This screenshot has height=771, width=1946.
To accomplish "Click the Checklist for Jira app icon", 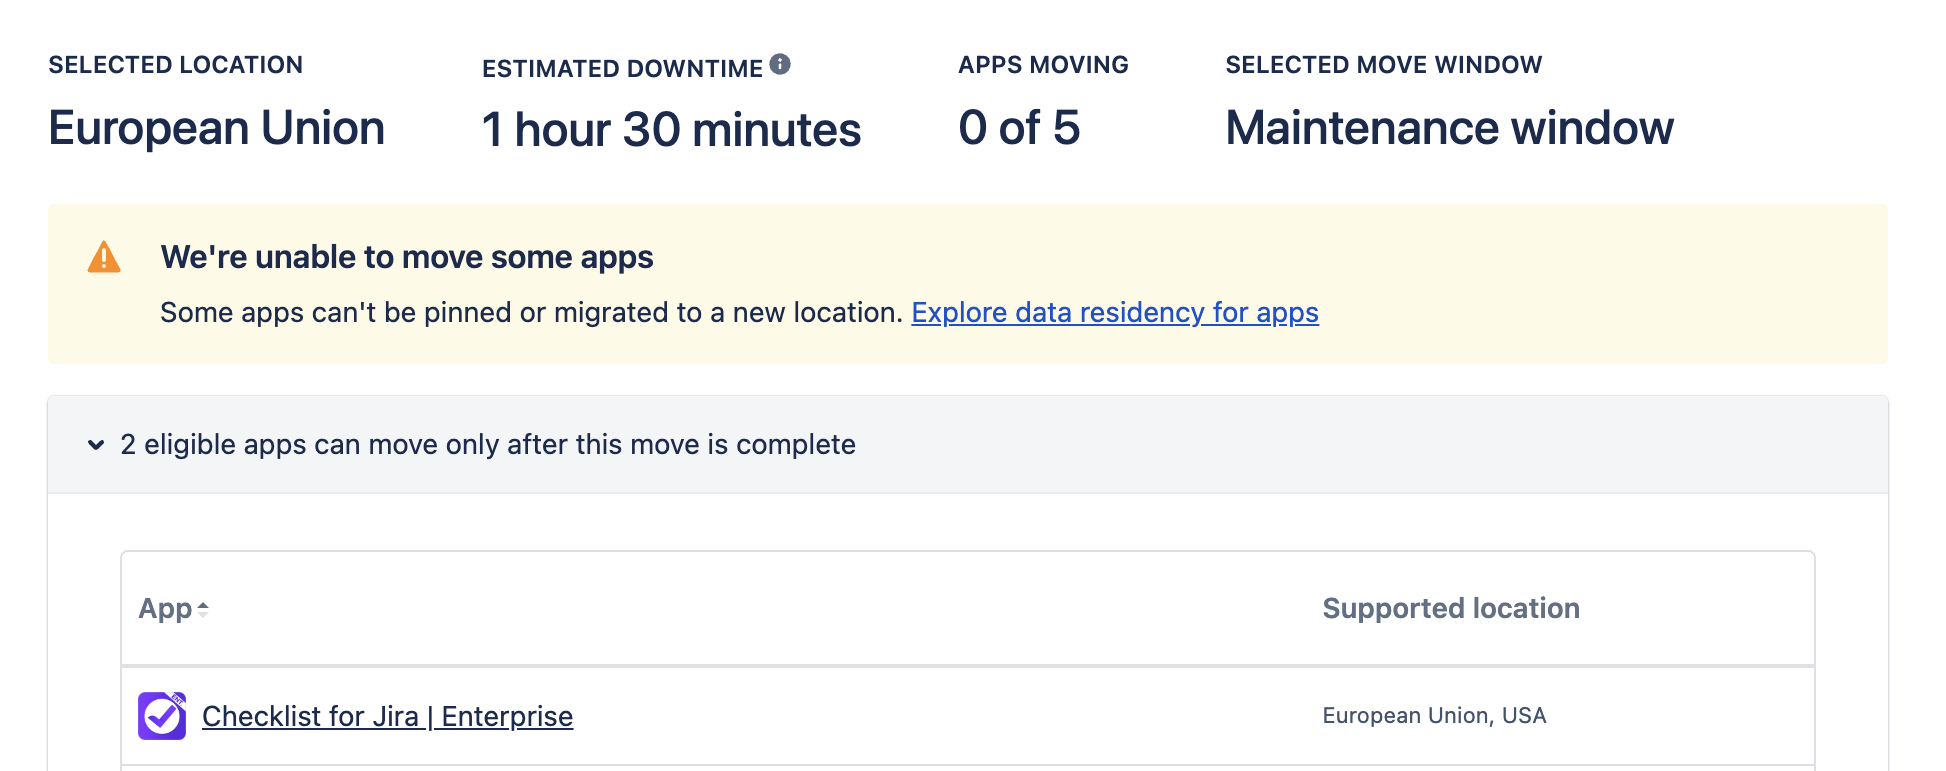I will (162, 716).
